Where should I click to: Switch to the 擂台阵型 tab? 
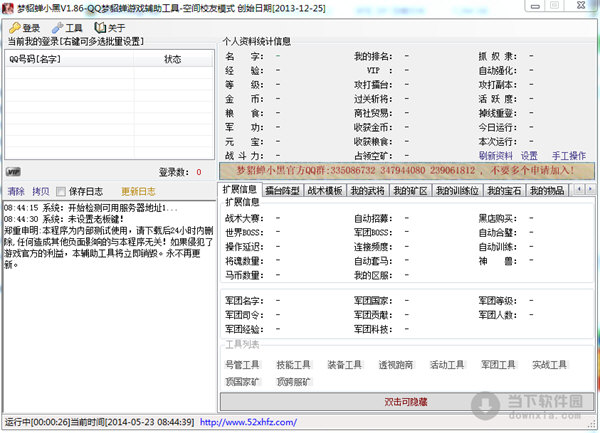pyautogui.click(x=282, y=190)
